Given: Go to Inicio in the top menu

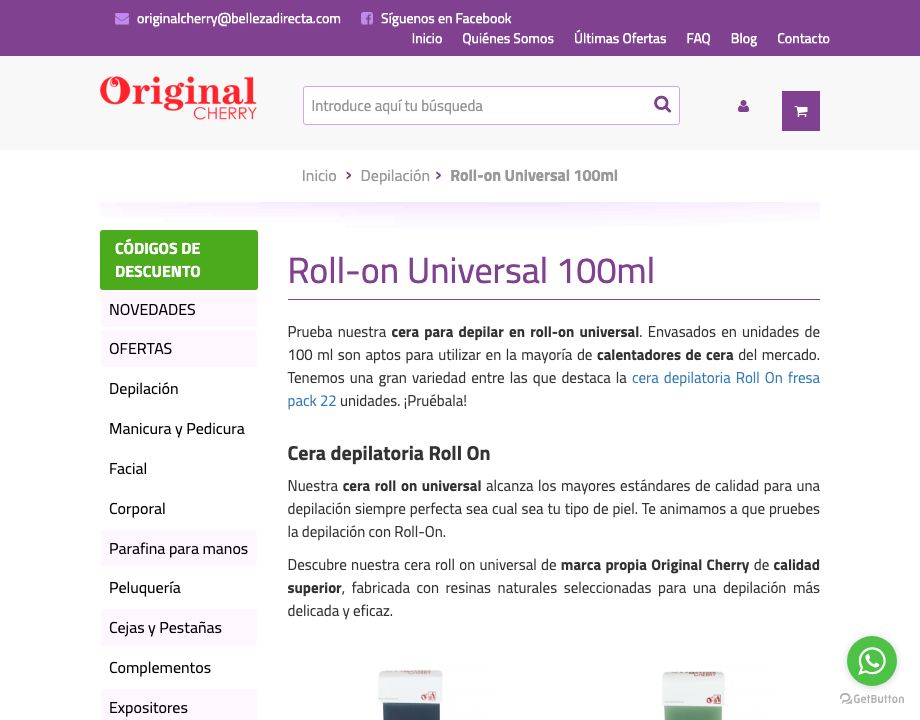Looking at the screenshot, I should 427,39.
